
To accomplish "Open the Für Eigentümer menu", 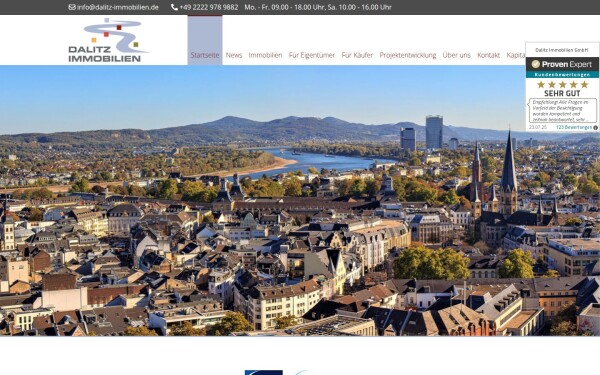I will [312, 55].
